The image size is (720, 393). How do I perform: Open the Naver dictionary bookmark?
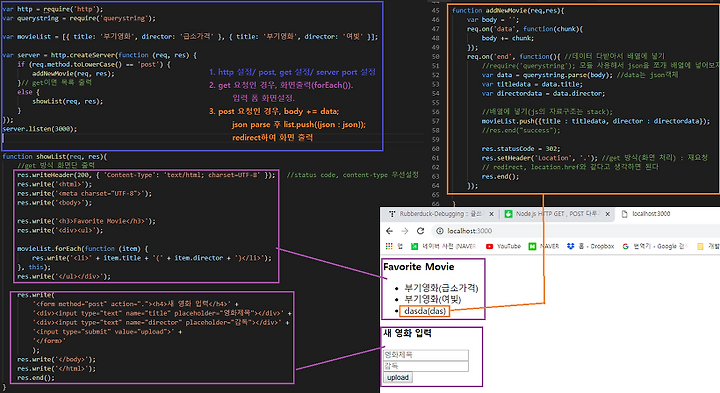click(x=443, y=246)
